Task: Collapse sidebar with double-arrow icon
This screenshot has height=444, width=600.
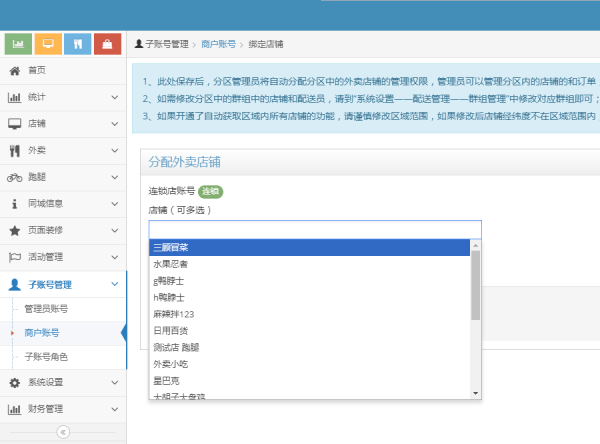Action: tap(63, 432)
